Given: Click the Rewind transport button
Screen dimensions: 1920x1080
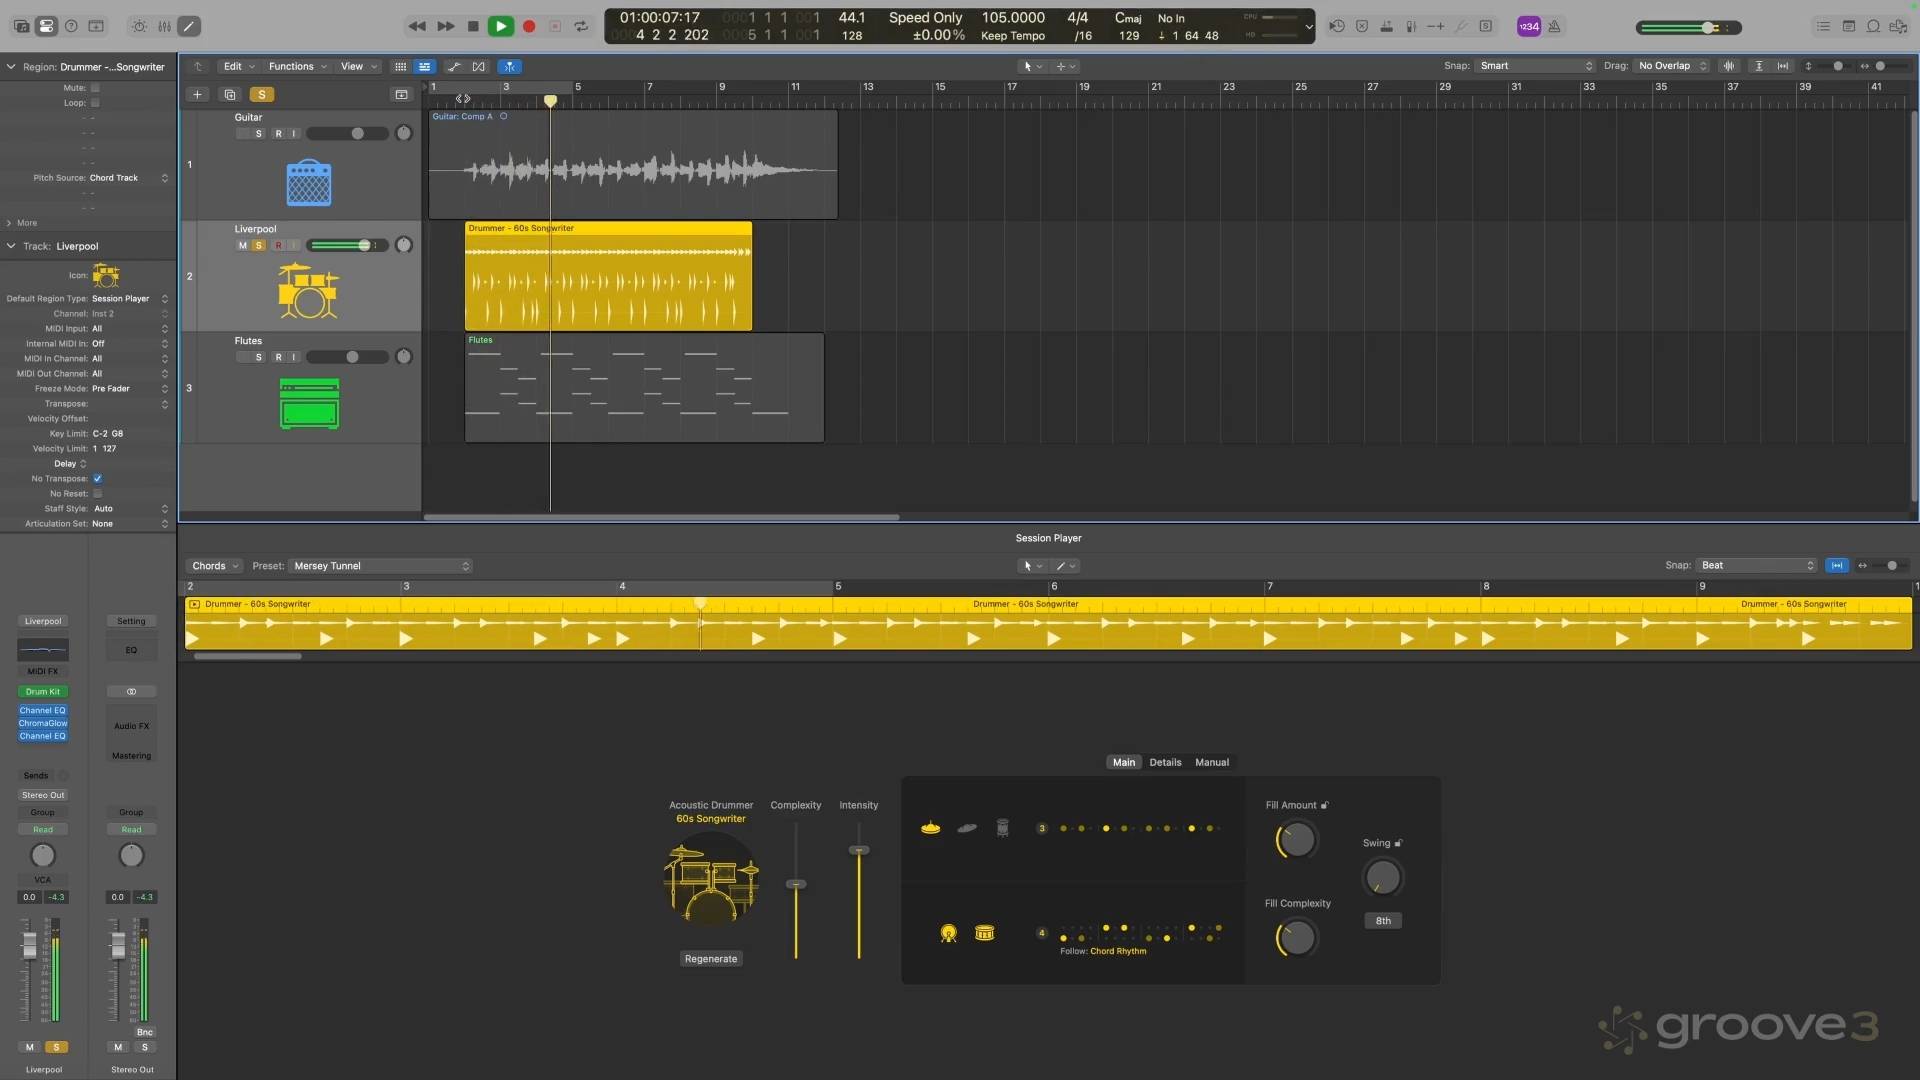Looking at the screenshot, I should point(417,26).
